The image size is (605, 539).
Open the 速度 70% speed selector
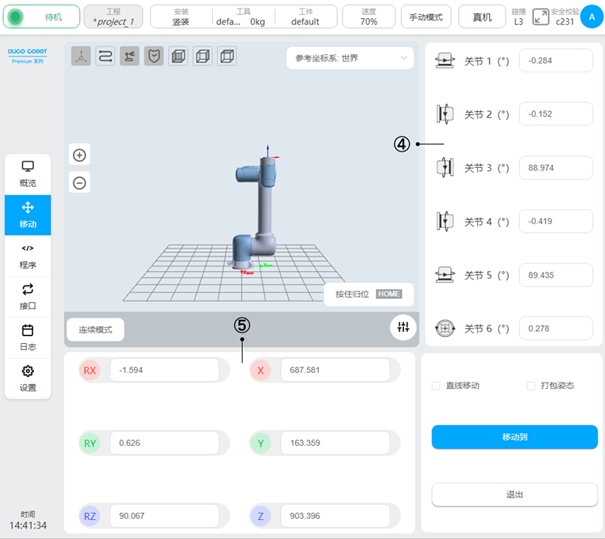click(368, 17)
